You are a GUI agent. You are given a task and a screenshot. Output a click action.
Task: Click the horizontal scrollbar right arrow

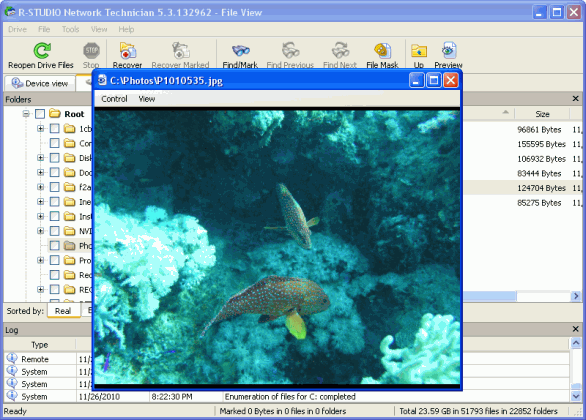576,296
